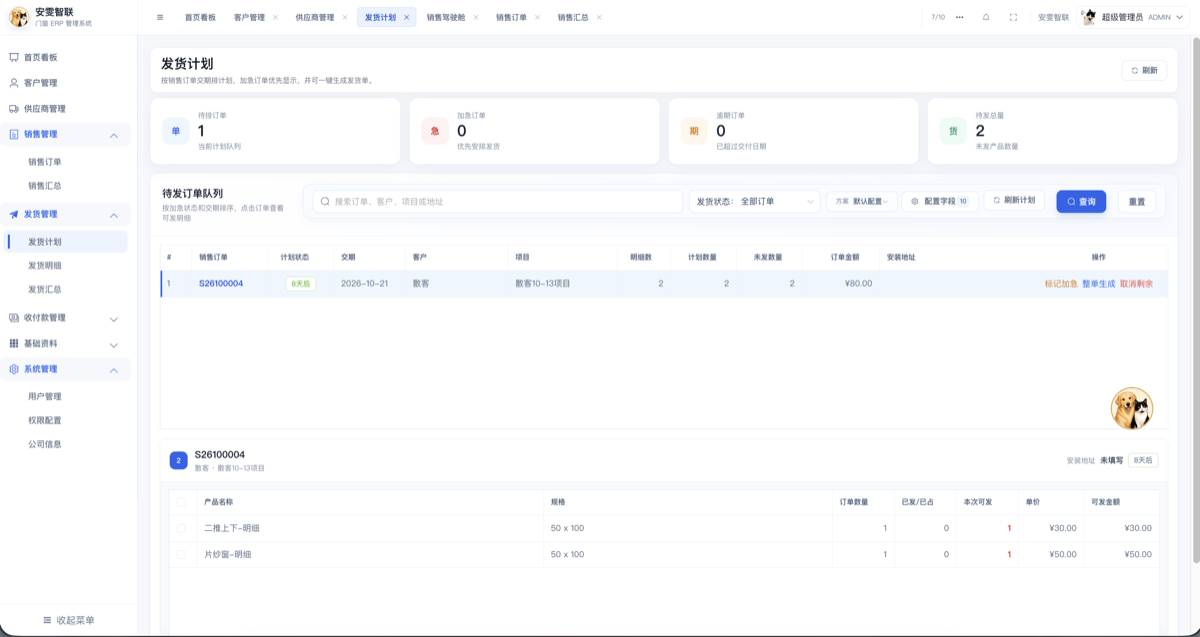Click the 安雯智联 logo avatar
Viewport: 1200px width, 637px height.
point(19,16)
